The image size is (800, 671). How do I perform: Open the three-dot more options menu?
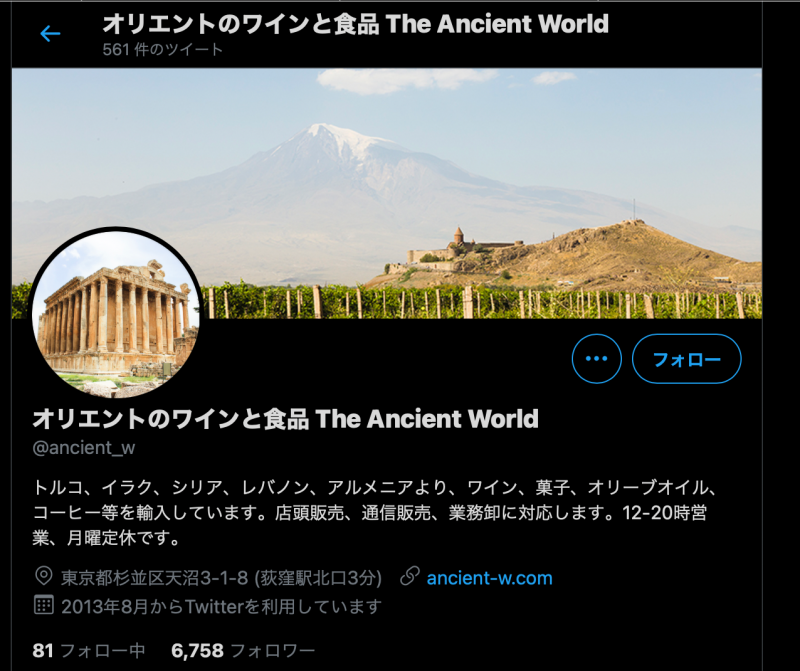click(x=596, y=359)
